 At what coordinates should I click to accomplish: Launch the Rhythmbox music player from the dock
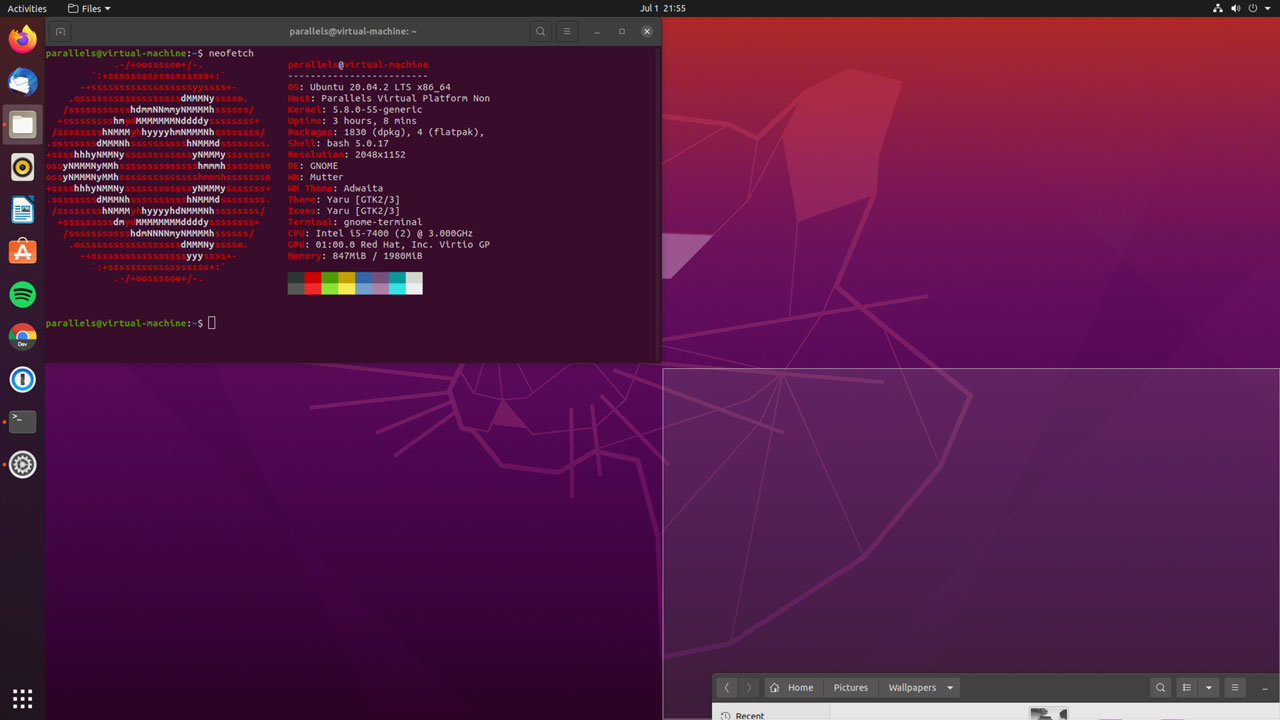pyautogui.click(x=22, y=167)
